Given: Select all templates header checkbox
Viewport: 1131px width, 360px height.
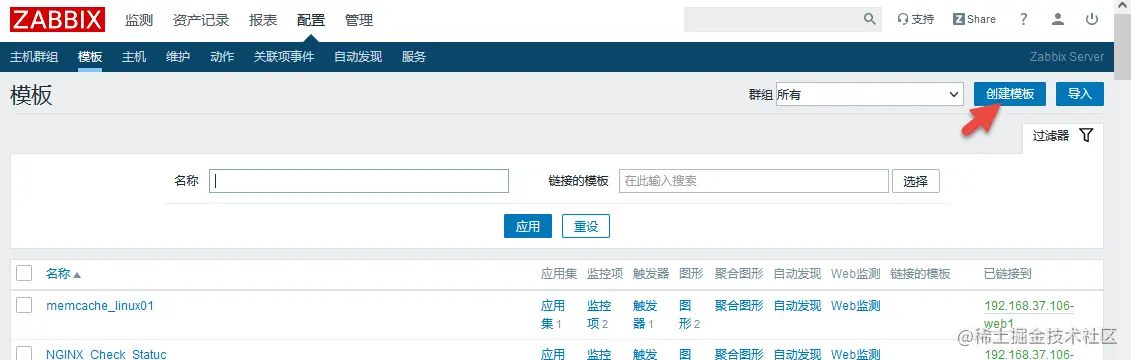Looking at the screenshot, I should coord(25,273).
